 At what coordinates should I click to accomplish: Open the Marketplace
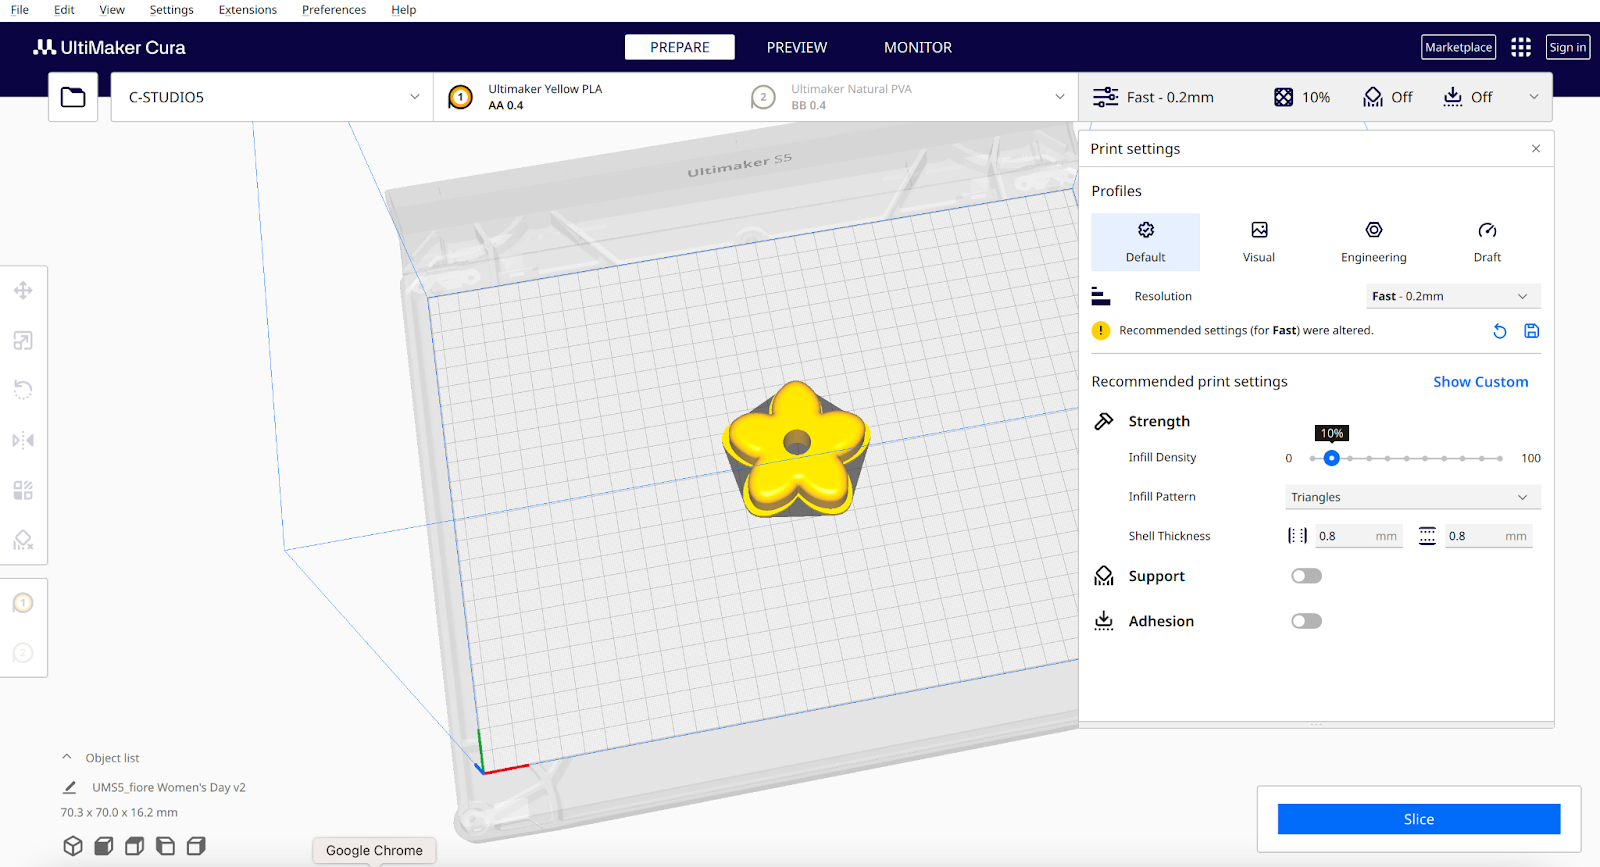tap(1459, 47)
